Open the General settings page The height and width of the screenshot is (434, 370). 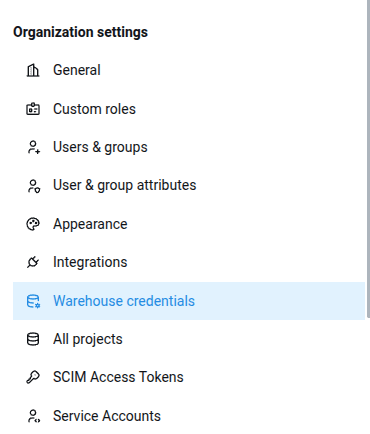[x=189, y=70]
